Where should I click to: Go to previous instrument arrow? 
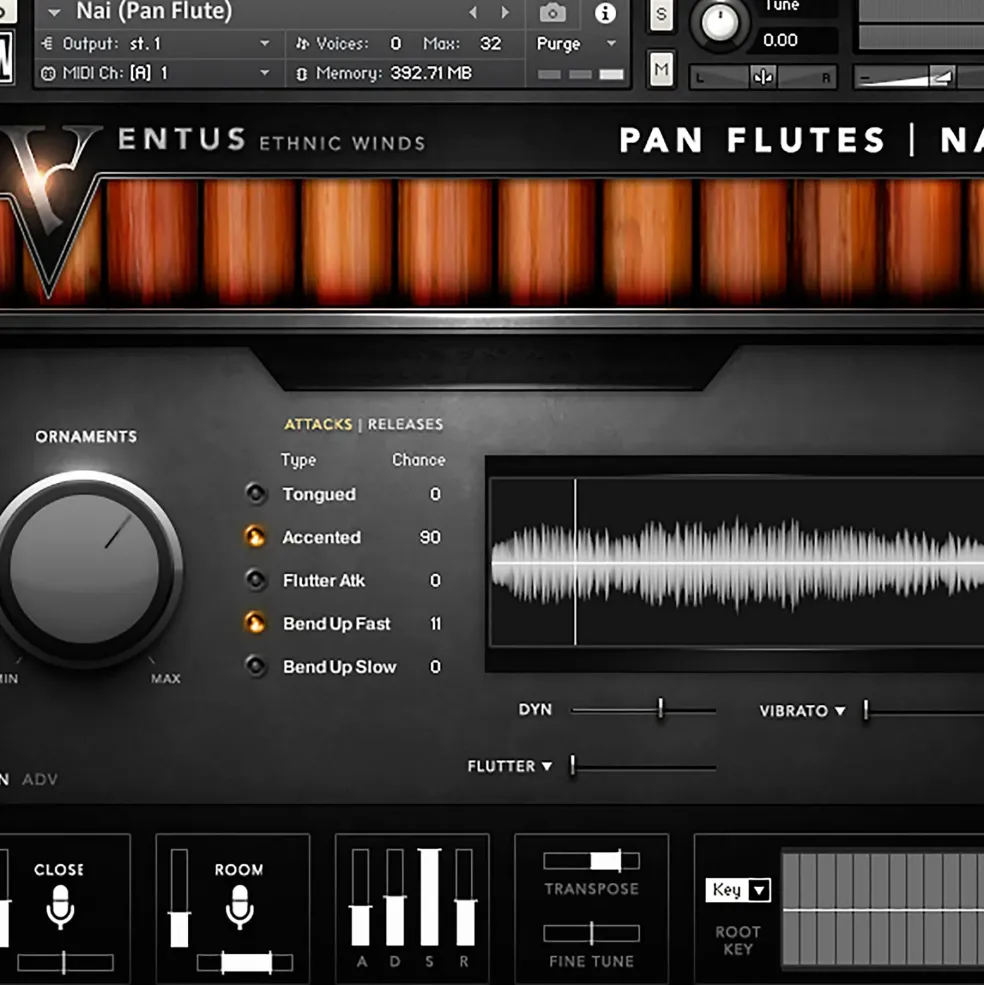[x=473, y=12]
